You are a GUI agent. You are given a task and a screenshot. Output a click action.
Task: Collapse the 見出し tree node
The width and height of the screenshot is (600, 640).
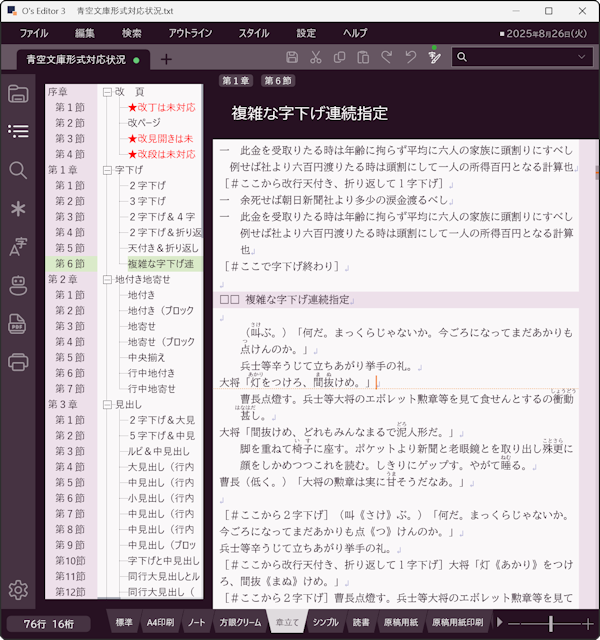(x=107, y=404)
